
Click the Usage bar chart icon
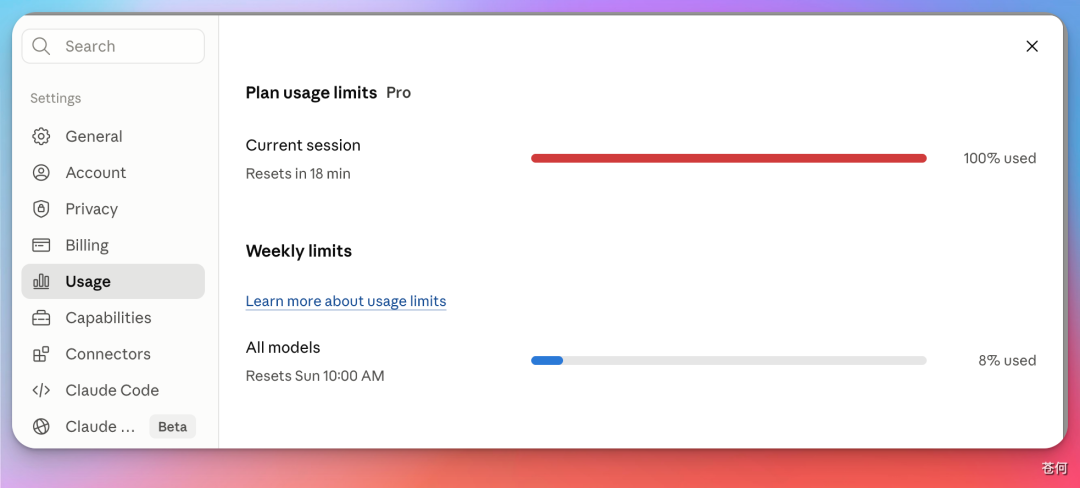point(41,281)
